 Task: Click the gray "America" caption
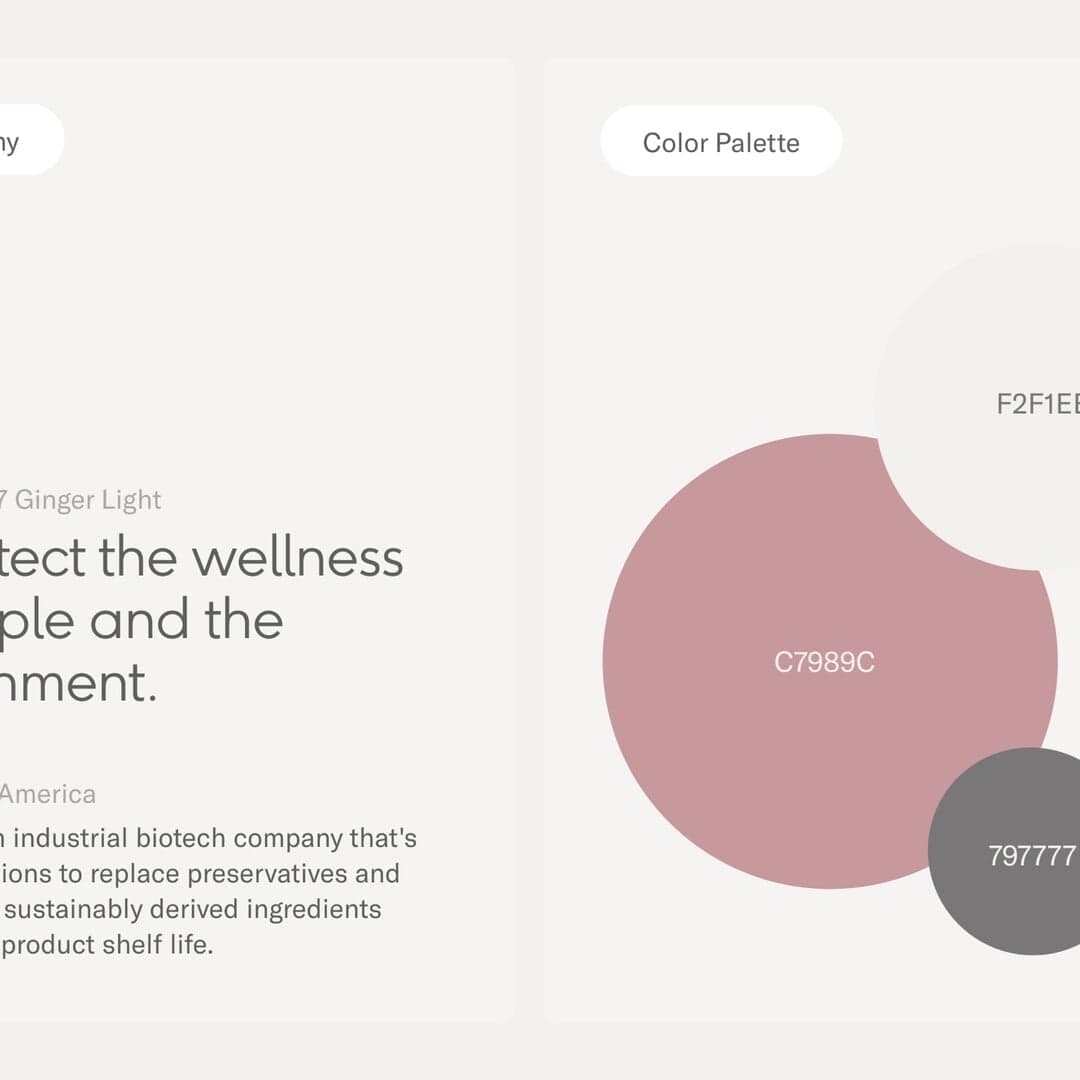pyautogui.click(x=48, y=794)
